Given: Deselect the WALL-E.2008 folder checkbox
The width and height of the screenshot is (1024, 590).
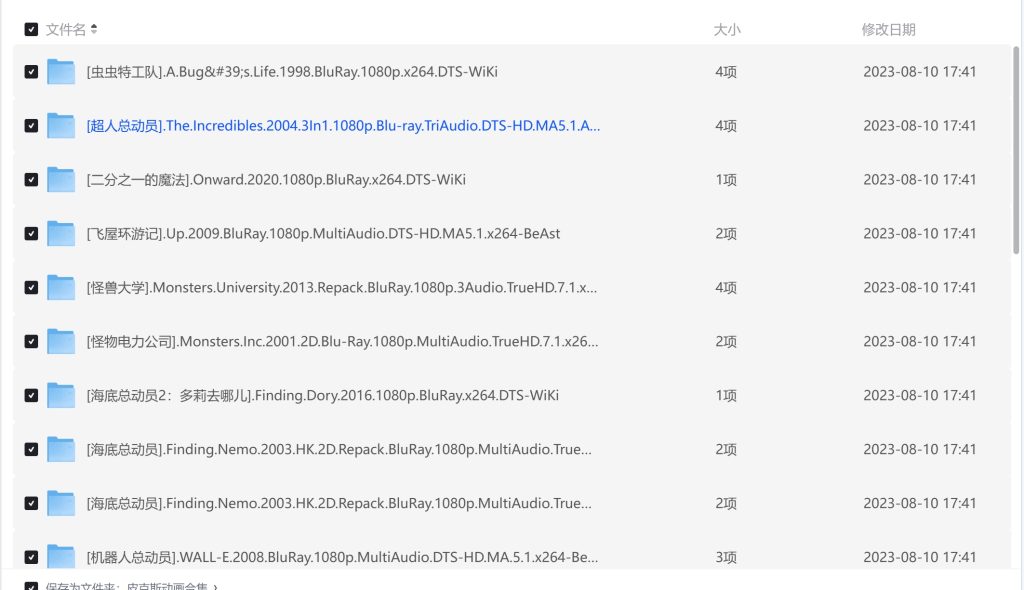Looking at the screenshot, I should click(x=31, y=557).
